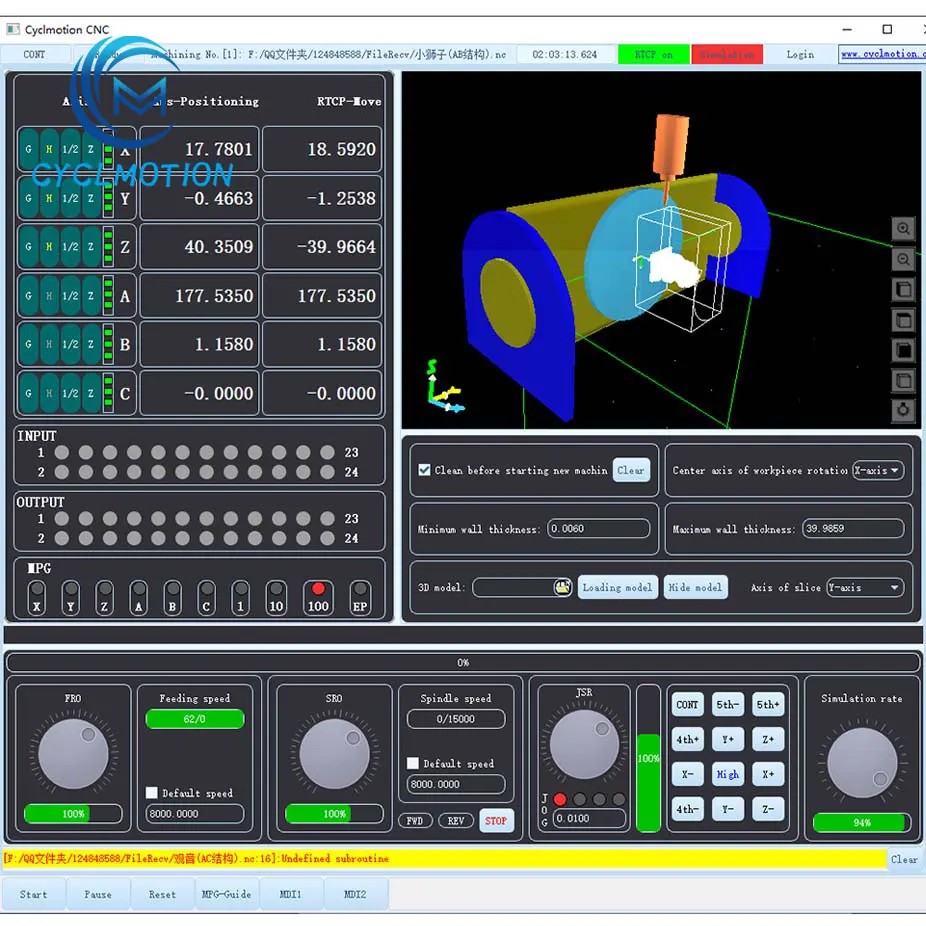The width and height of the screenshot is (926, 926).
Task: Click the Z zero button in Y axis row
Action: 91,198
